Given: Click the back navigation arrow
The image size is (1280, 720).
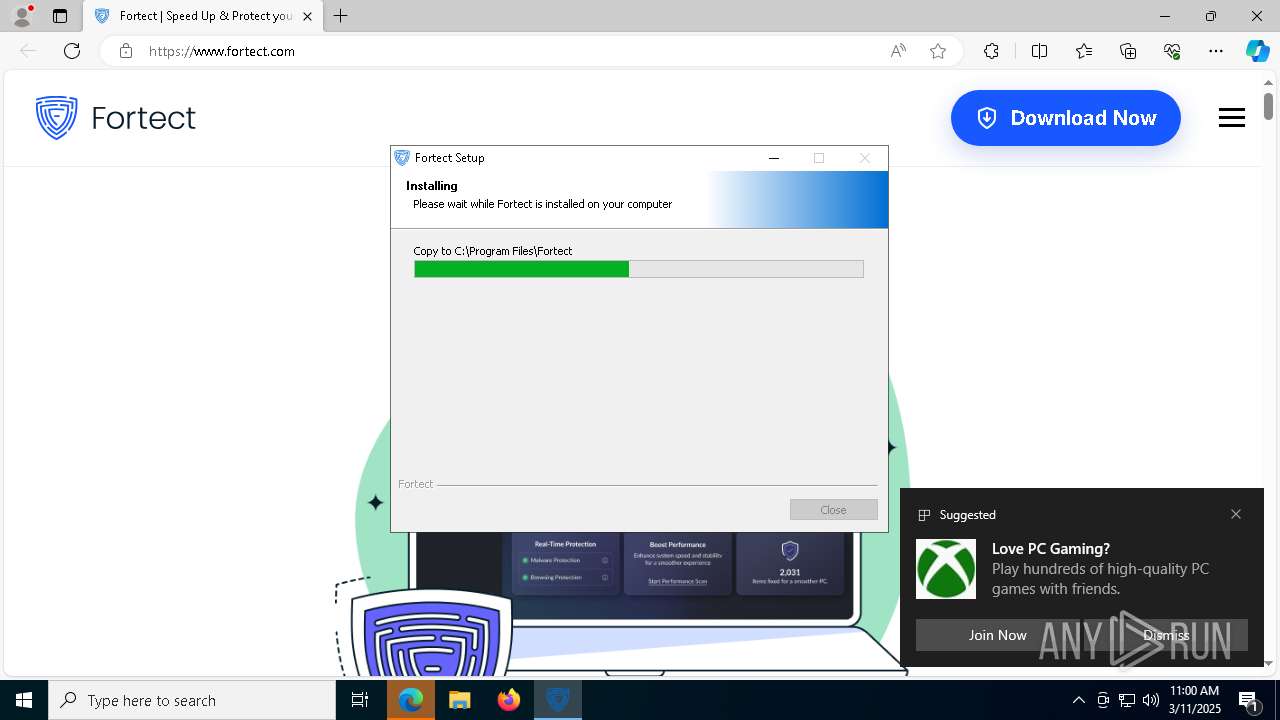Looking at the screenshot, I should coord(28,51).
